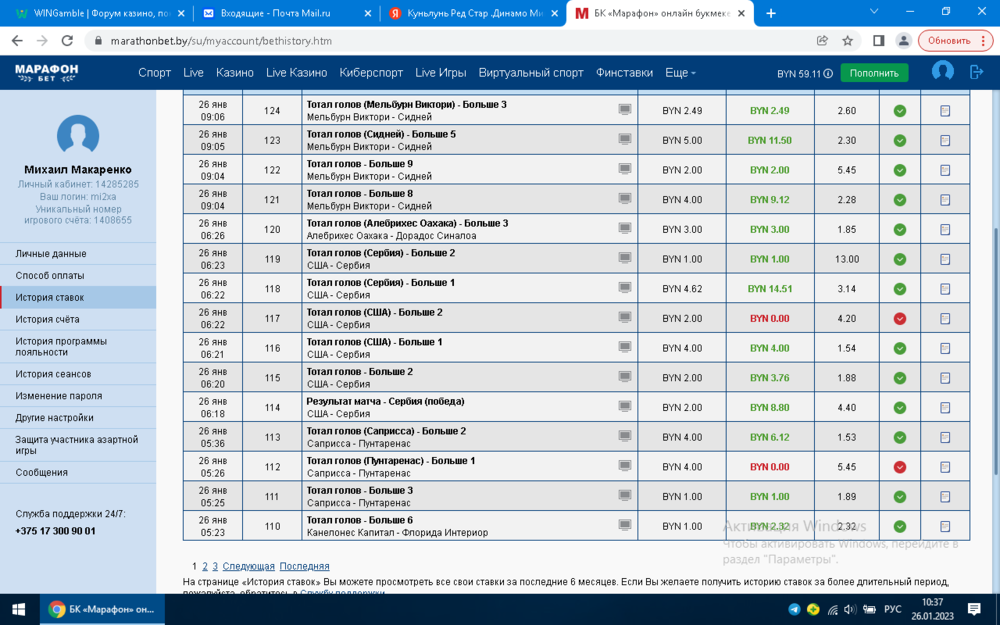This screenshot has width=1000, height=625.
Task: Open the "Киберспорт" menu item
Action: coord(371,73)
